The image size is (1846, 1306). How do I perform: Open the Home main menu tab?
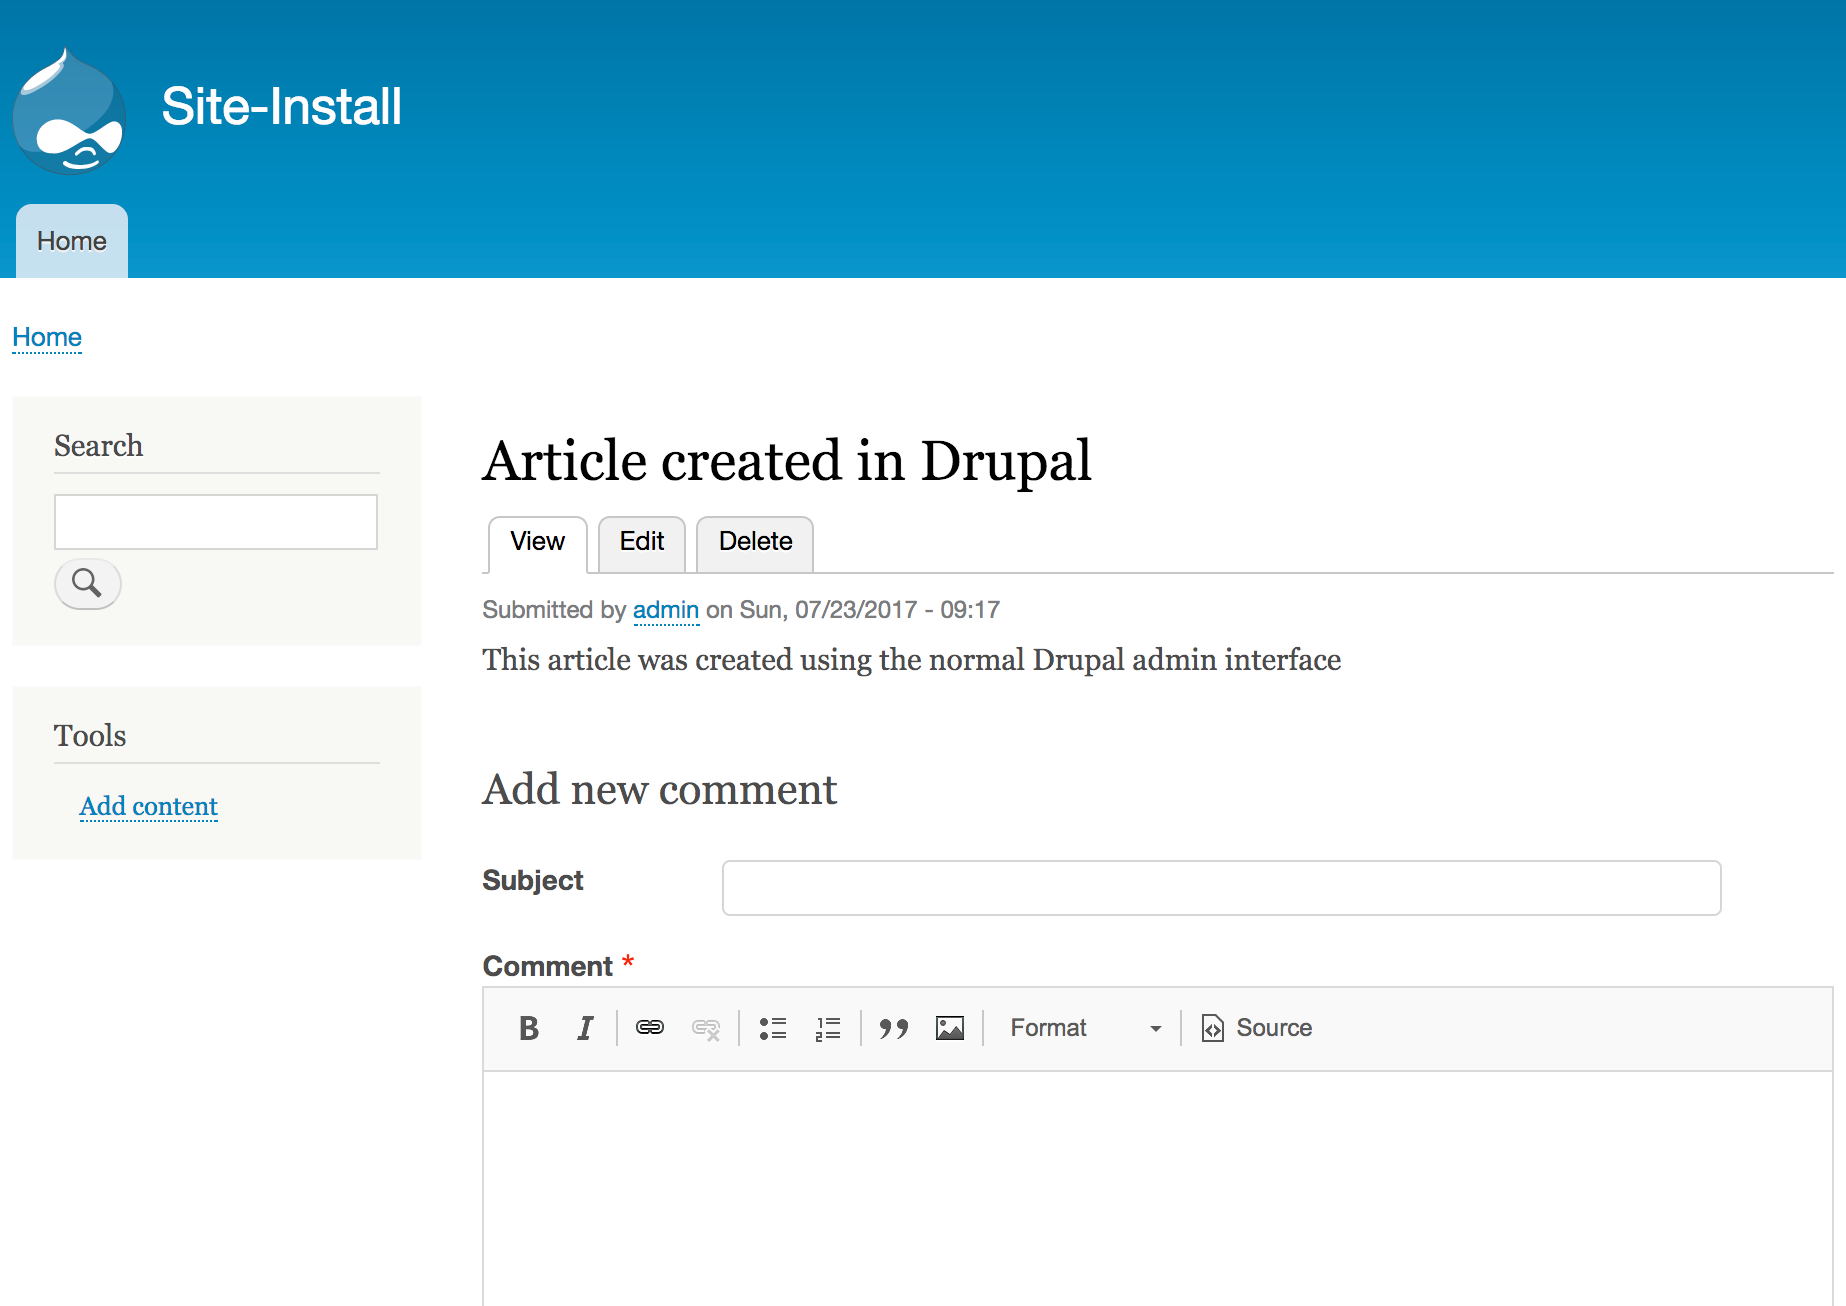[x=72, y=241]
